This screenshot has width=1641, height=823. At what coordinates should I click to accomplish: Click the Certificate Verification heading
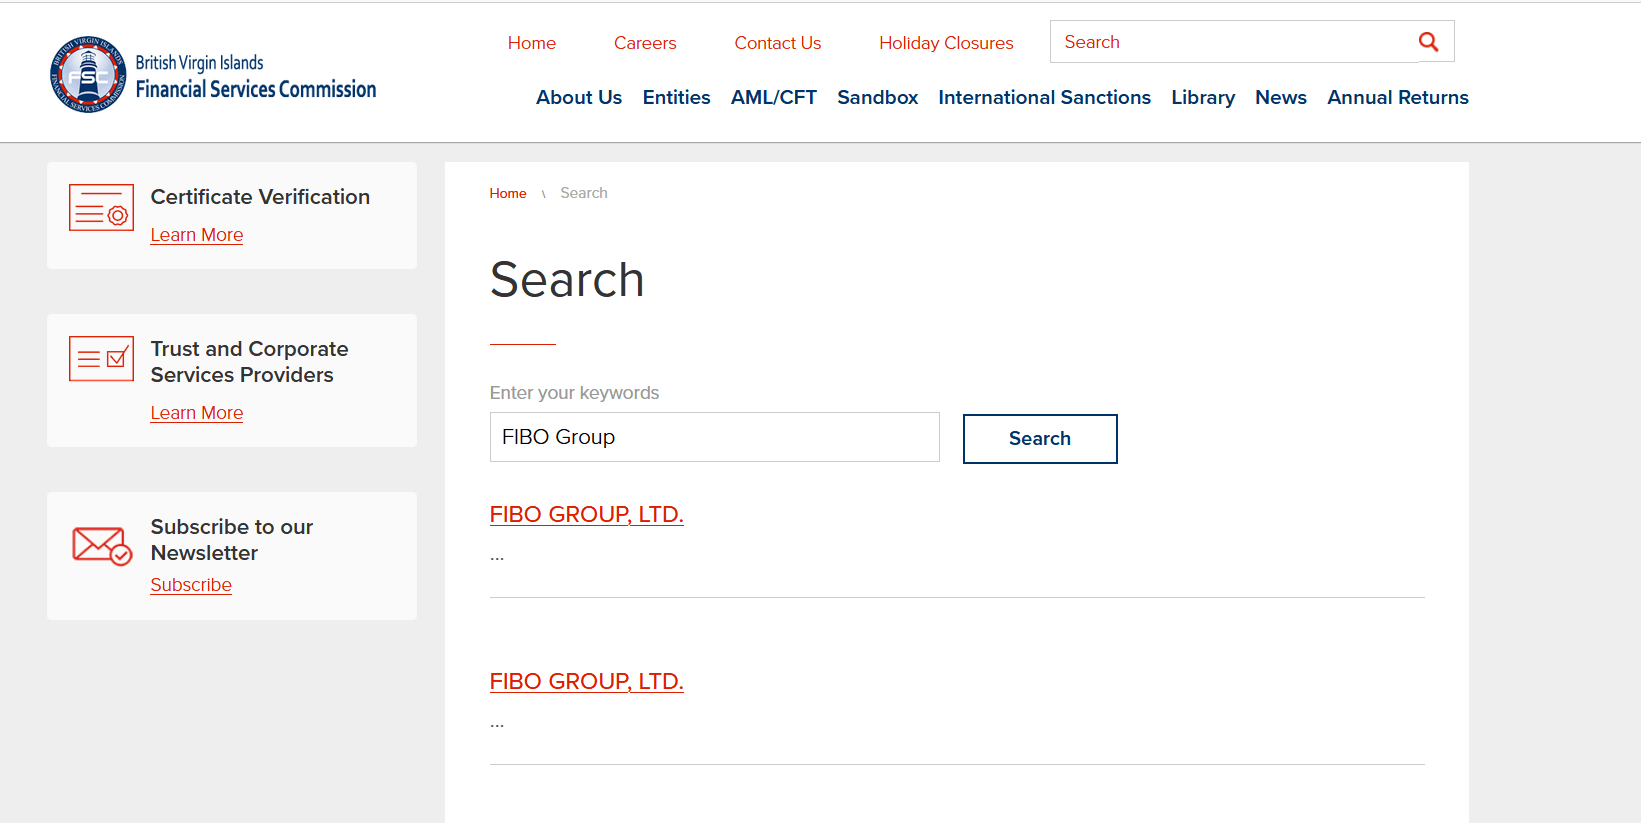260,197
